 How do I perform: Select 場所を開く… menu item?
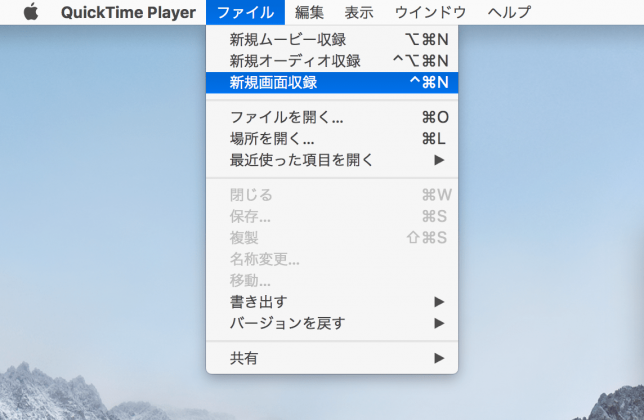coord(332,139)
